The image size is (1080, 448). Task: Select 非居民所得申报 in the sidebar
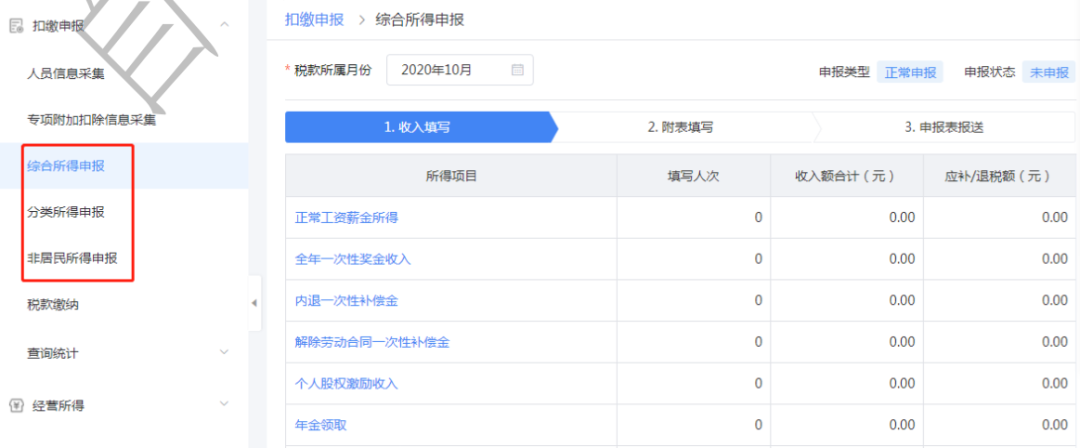(72, 258)
